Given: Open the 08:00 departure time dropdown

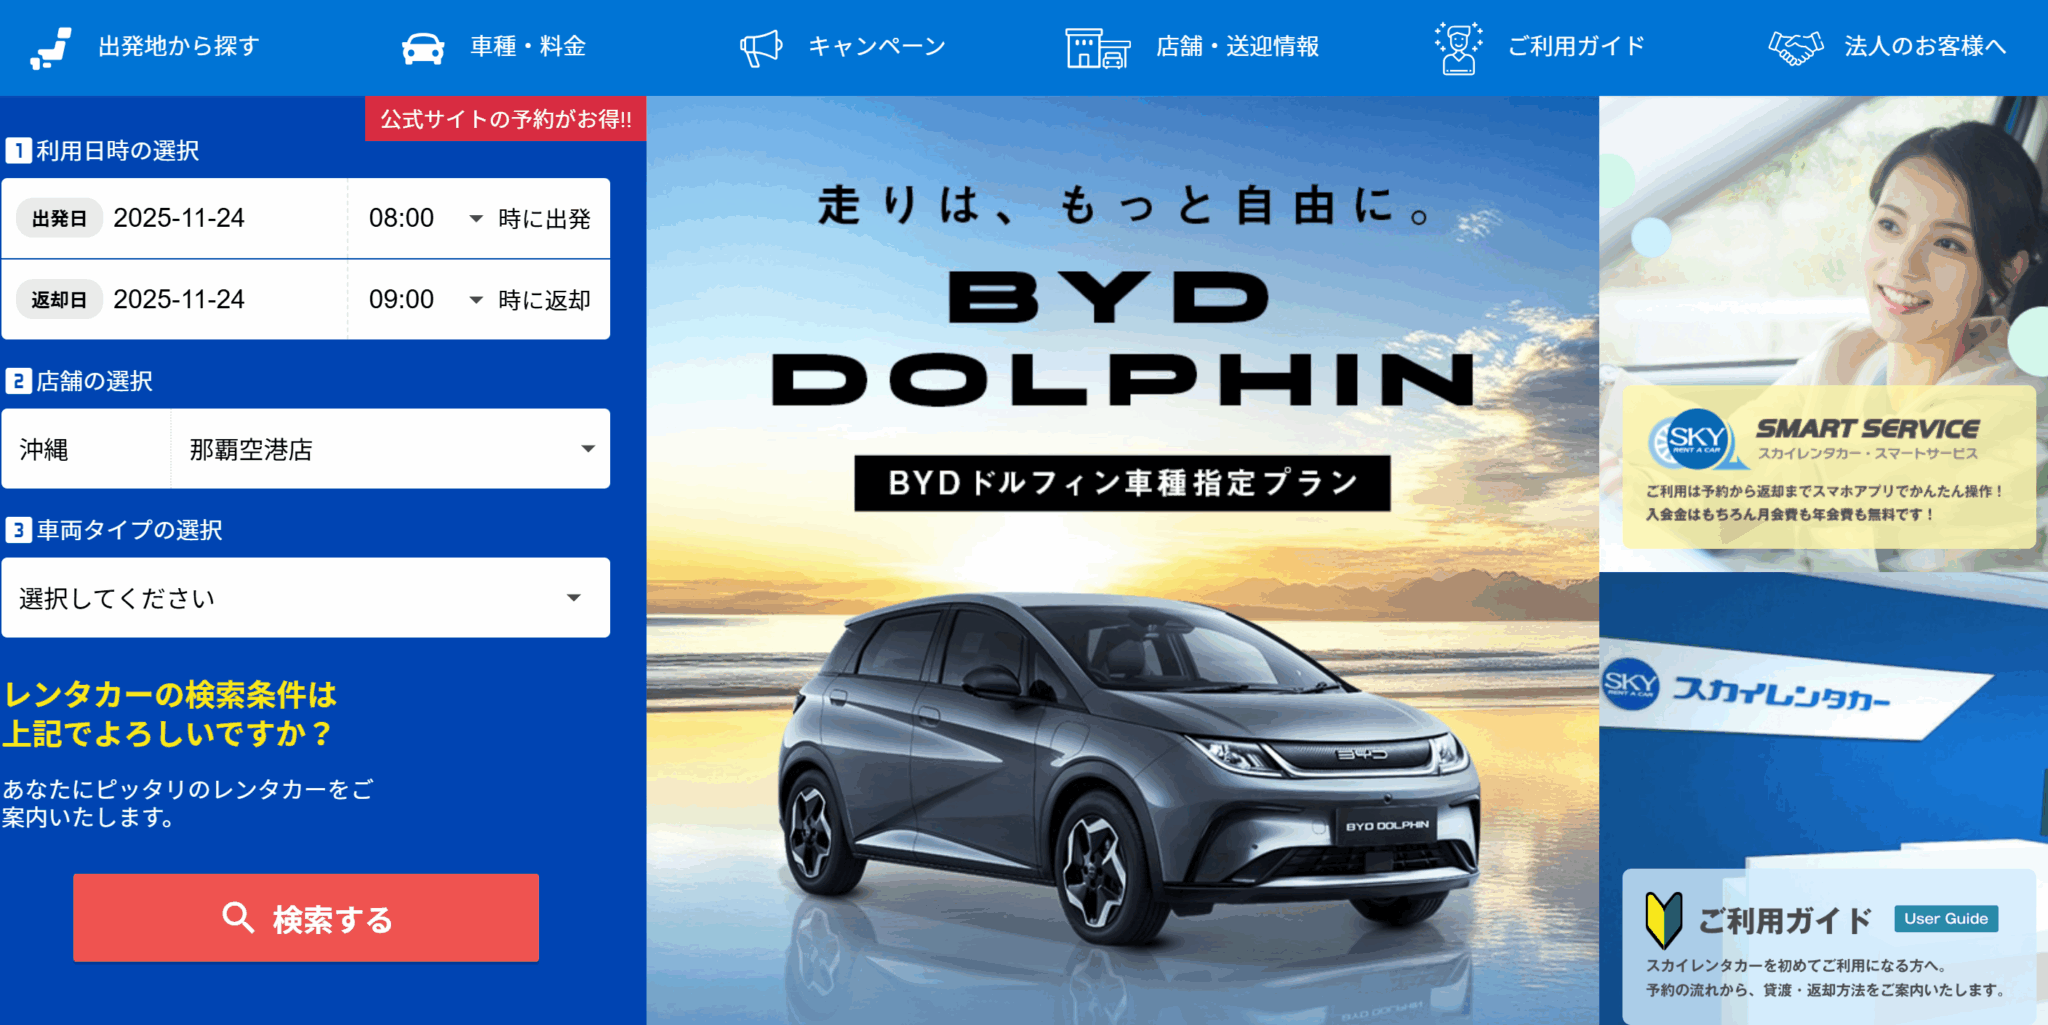Looking at the screenshot, I should click(427, 218).
